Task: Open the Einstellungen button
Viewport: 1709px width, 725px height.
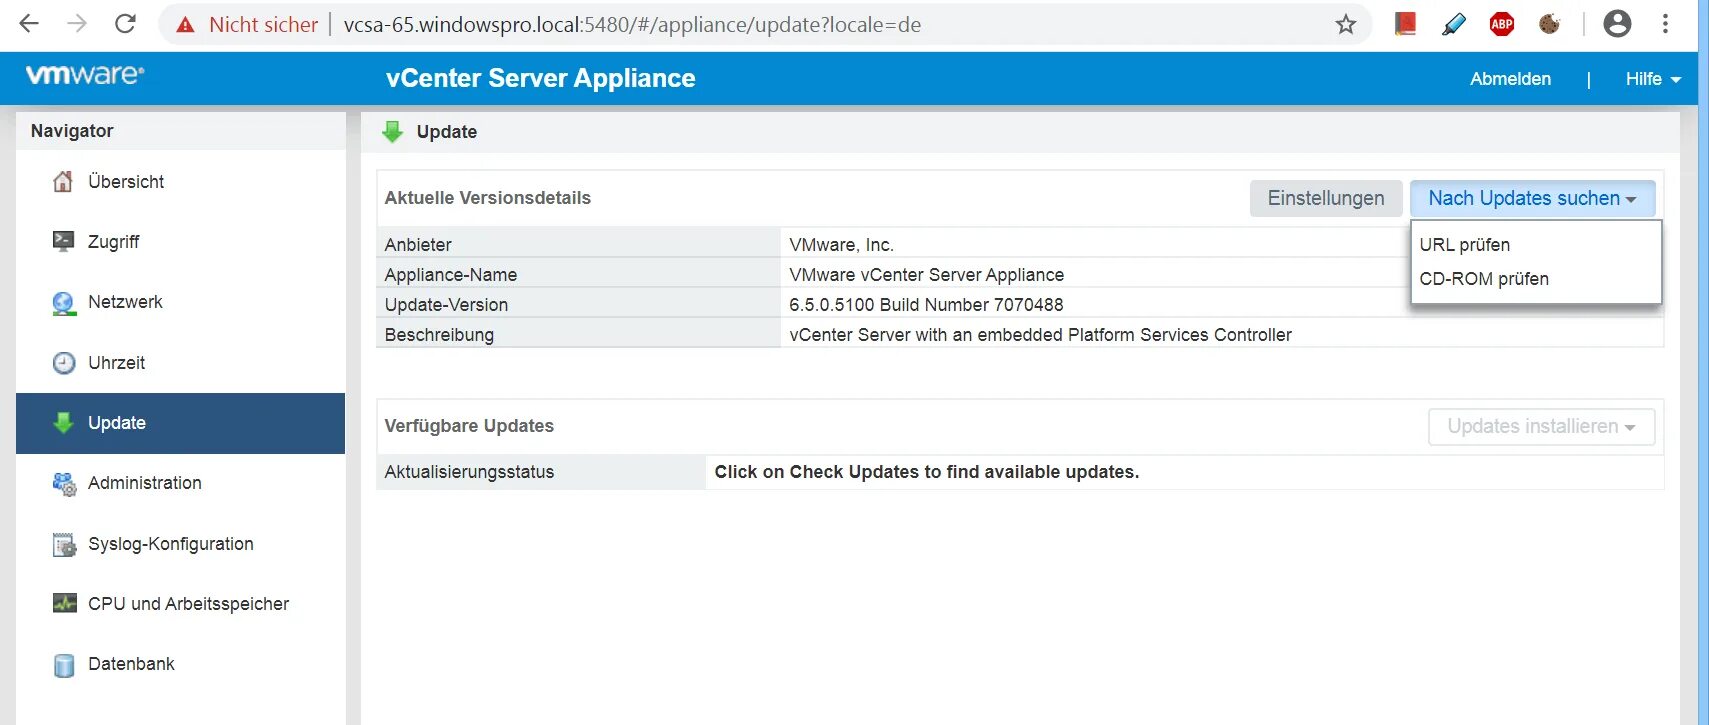Action: 1325,198
